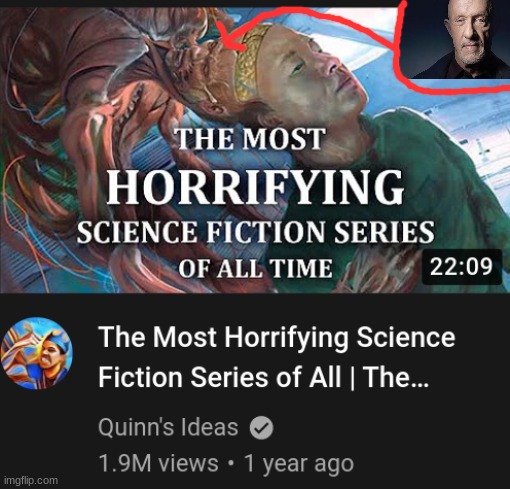
Task: Click the red hand-drawn arrowhead
Action: [x=230, y=36]
